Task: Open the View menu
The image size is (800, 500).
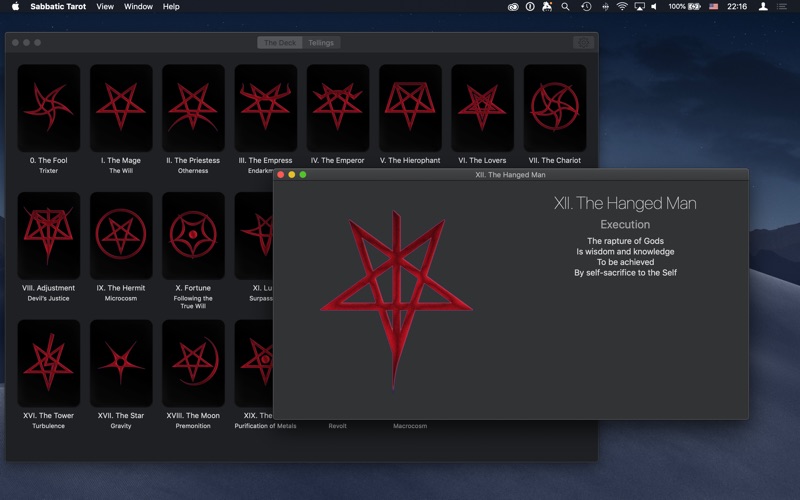Action: click(x=105, y=7)
